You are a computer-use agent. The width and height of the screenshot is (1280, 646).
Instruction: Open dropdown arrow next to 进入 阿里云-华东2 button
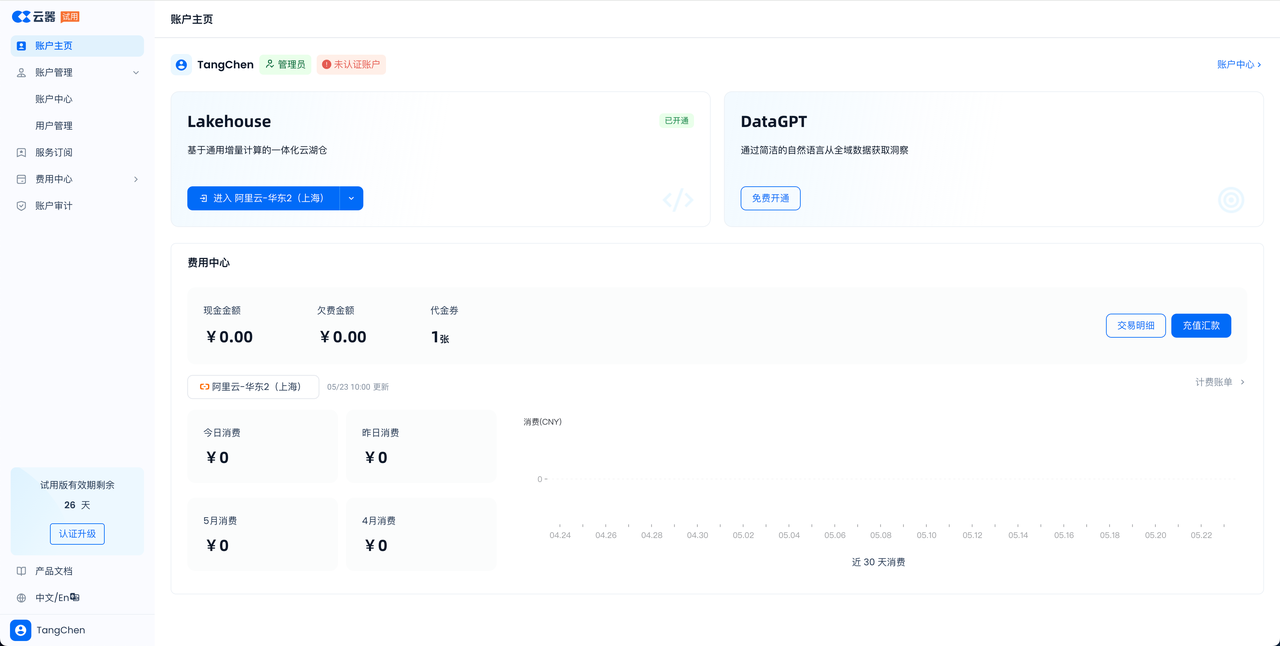351,198
